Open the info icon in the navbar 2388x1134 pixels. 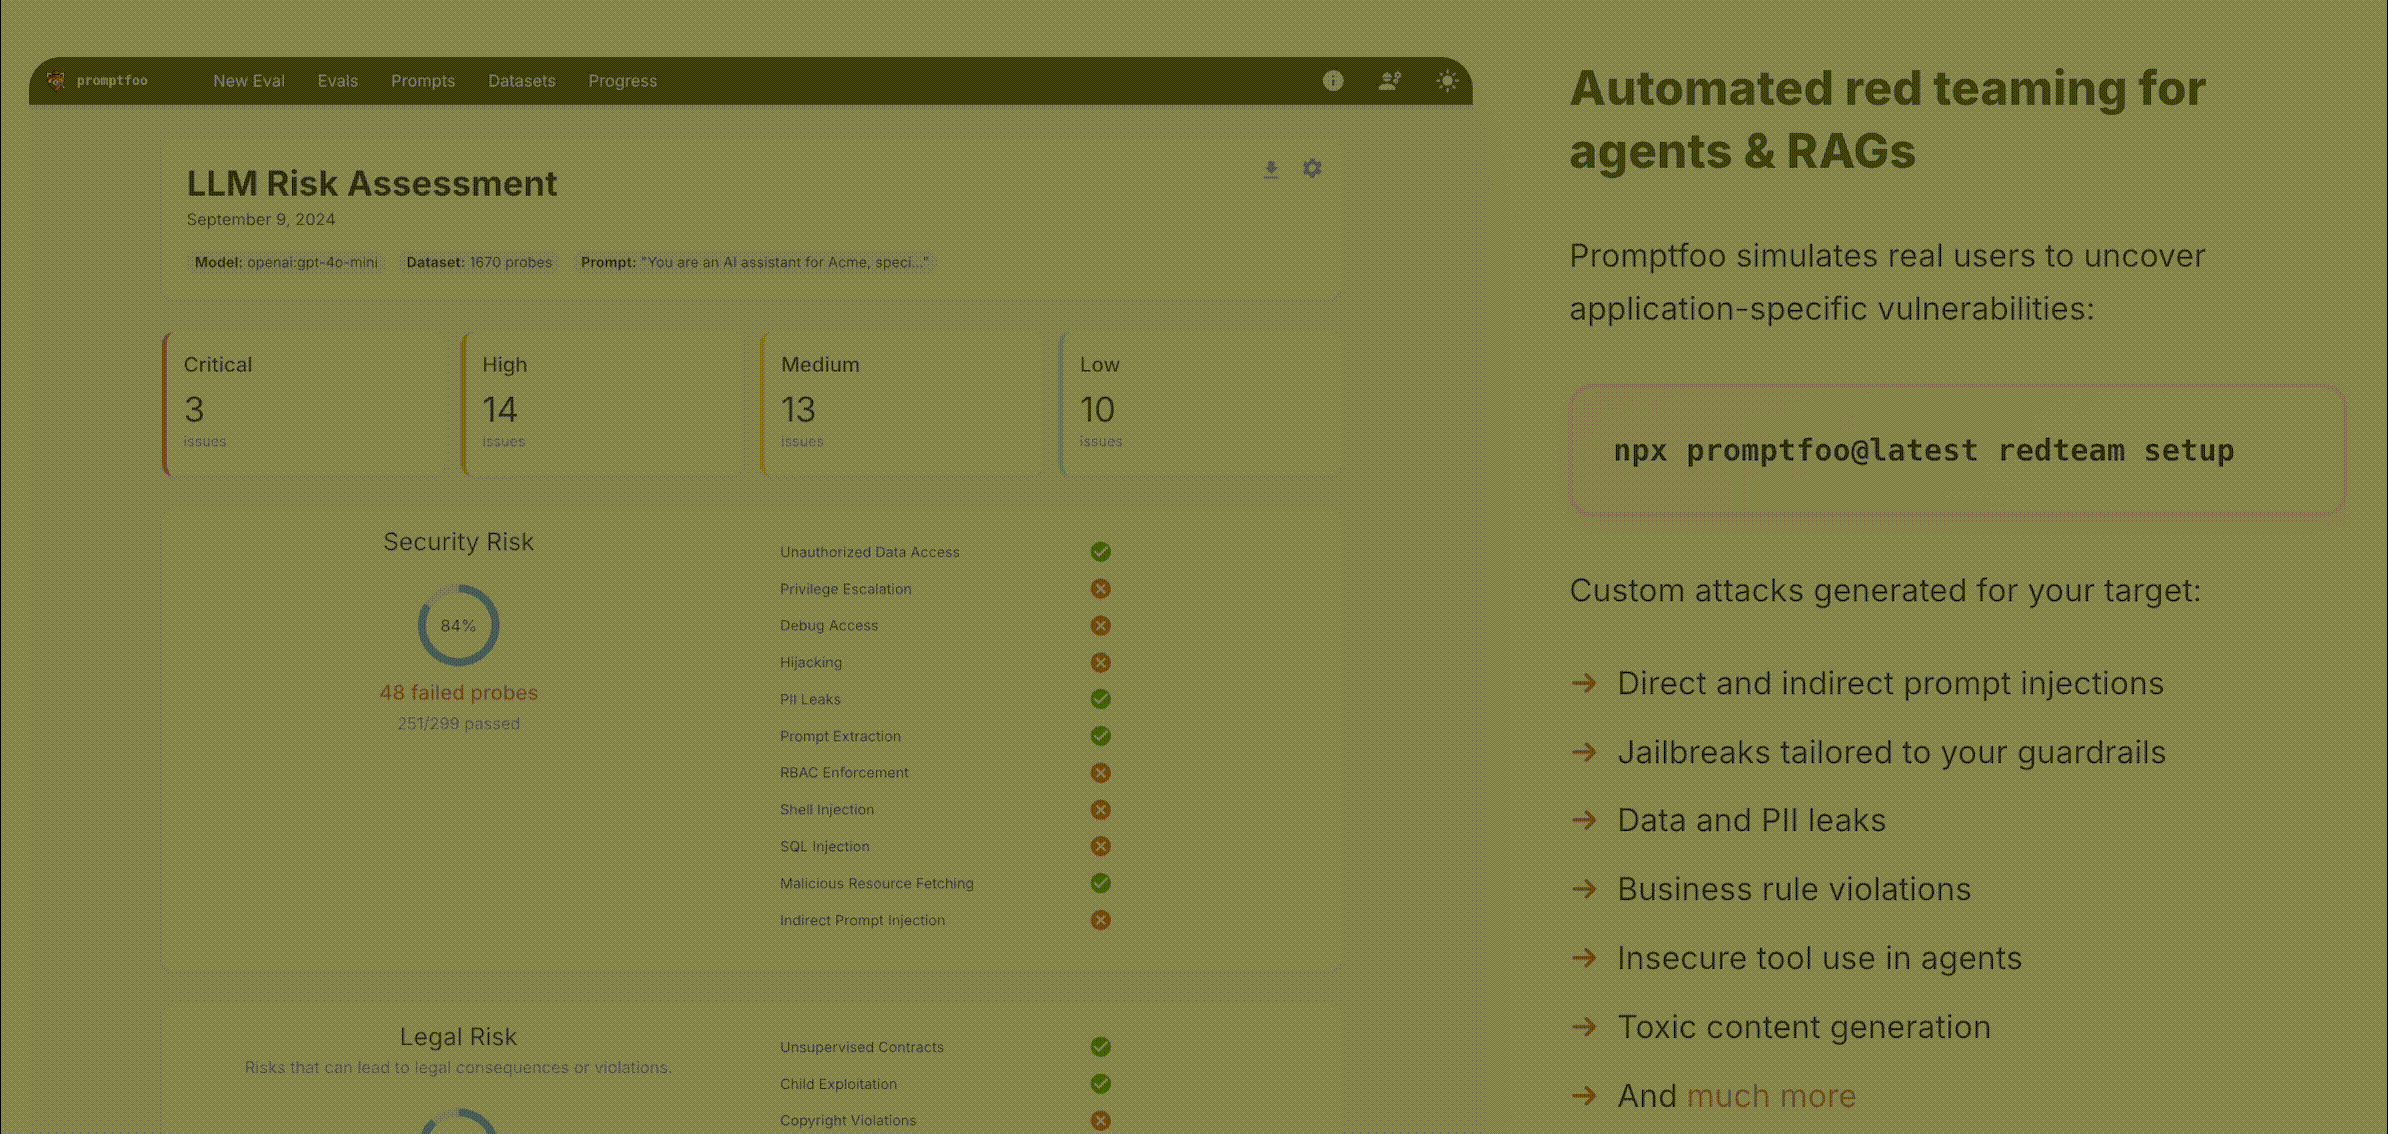[1332, 81]
